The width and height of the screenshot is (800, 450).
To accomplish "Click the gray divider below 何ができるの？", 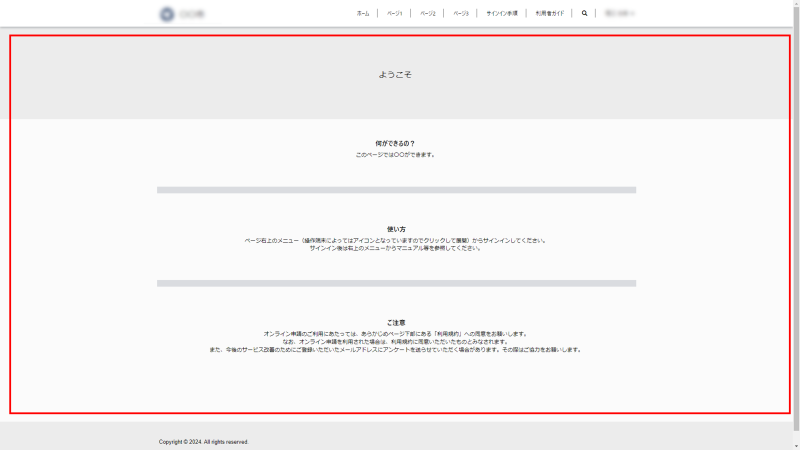I will click(396, 189).
